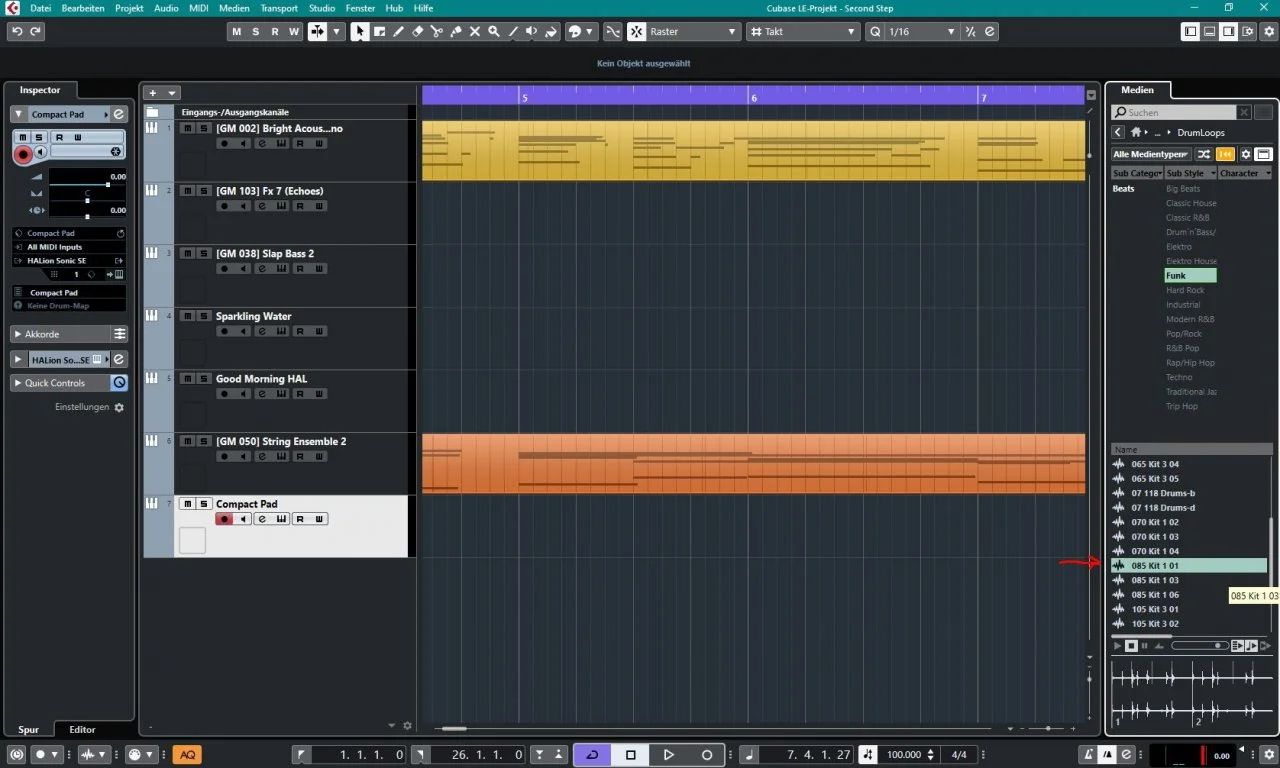This screenshot has width=1280, height=768.
Task: Open the Transport menu
Action: point(279,8)
